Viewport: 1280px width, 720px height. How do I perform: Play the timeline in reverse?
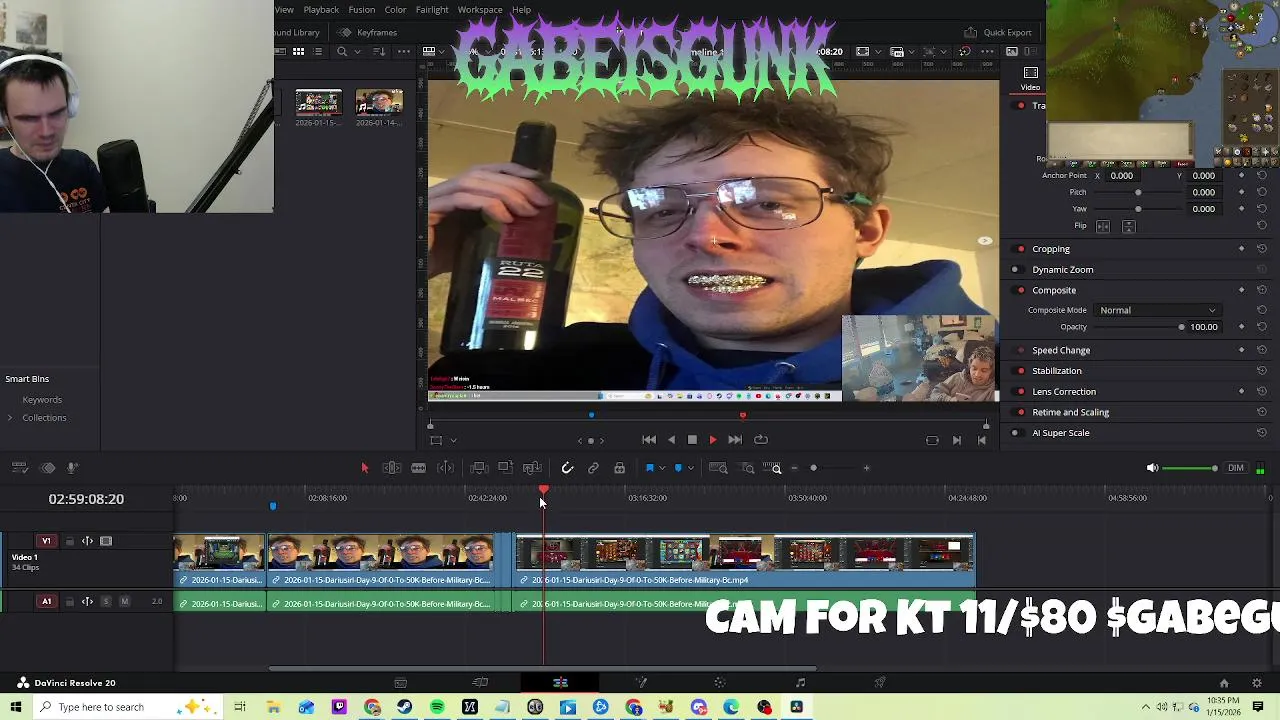[x=671, y=440]
